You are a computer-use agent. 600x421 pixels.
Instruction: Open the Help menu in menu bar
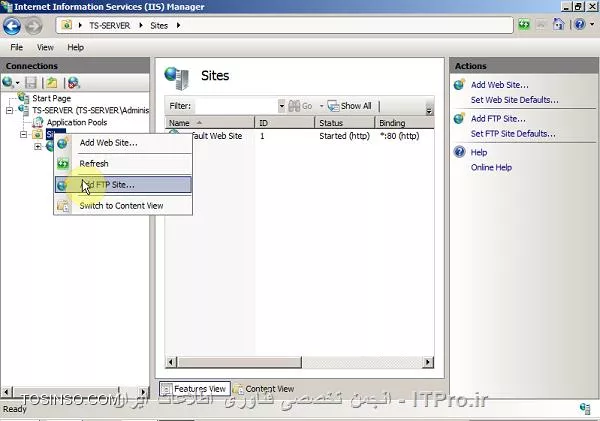click(x=75, y=47)
